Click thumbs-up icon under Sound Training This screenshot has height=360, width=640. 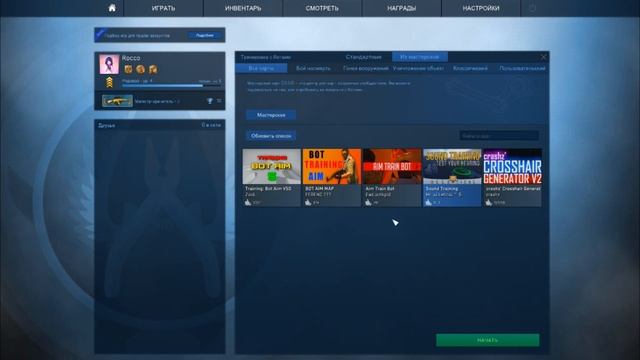click(x=429, y=202)
